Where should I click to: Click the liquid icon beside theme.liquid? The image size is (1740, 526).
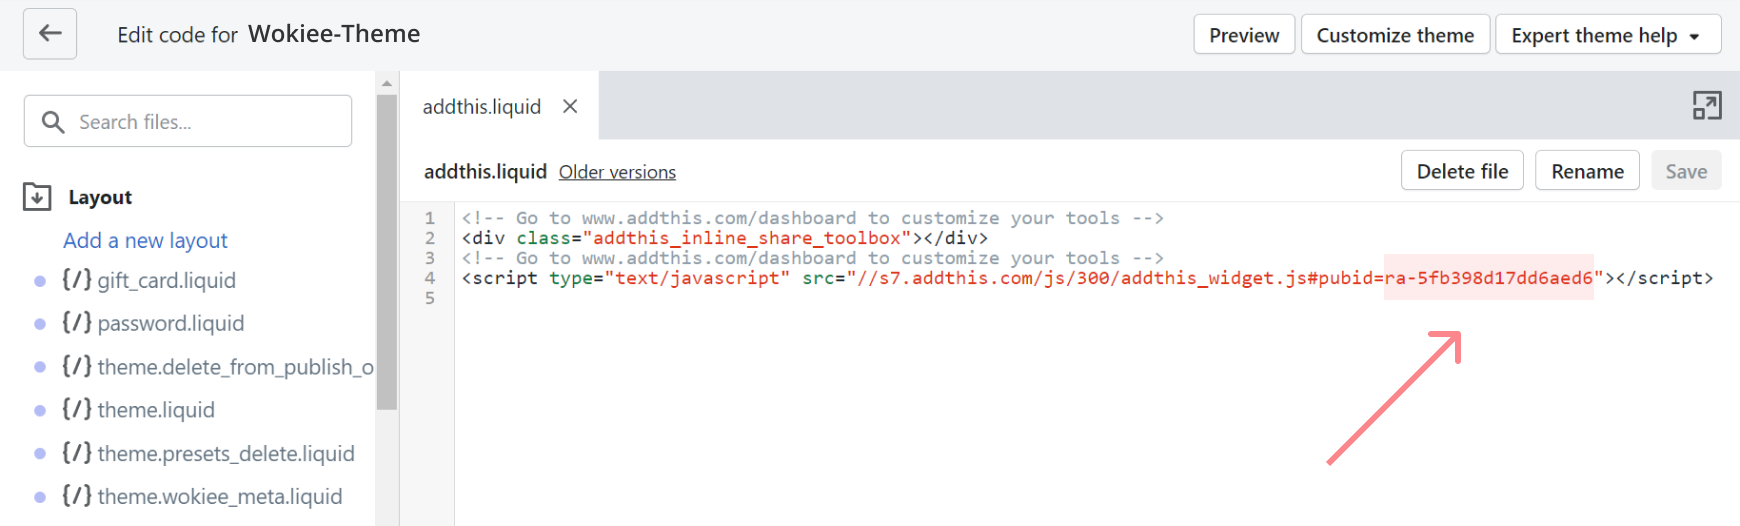coord(77,410)
